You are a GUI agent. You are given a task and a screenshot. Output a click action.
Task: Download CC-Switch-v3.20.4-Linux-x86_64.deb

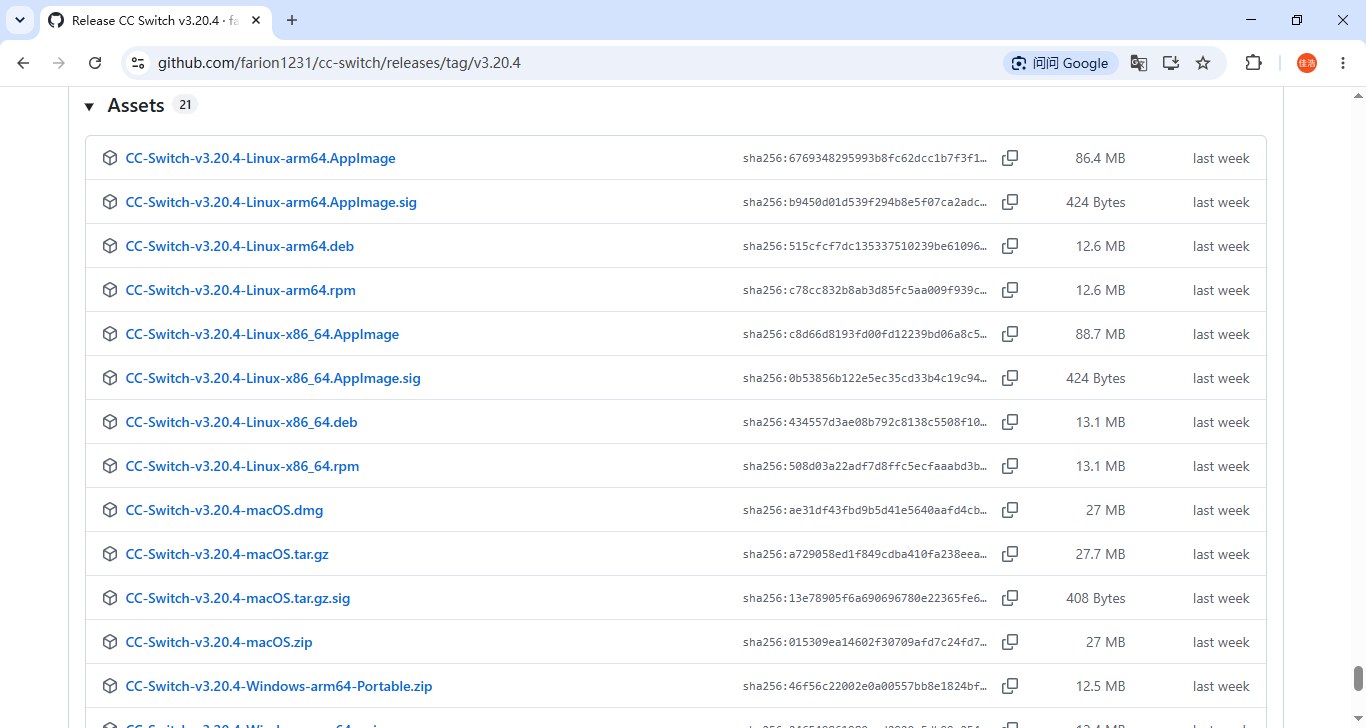pos(241,422)
